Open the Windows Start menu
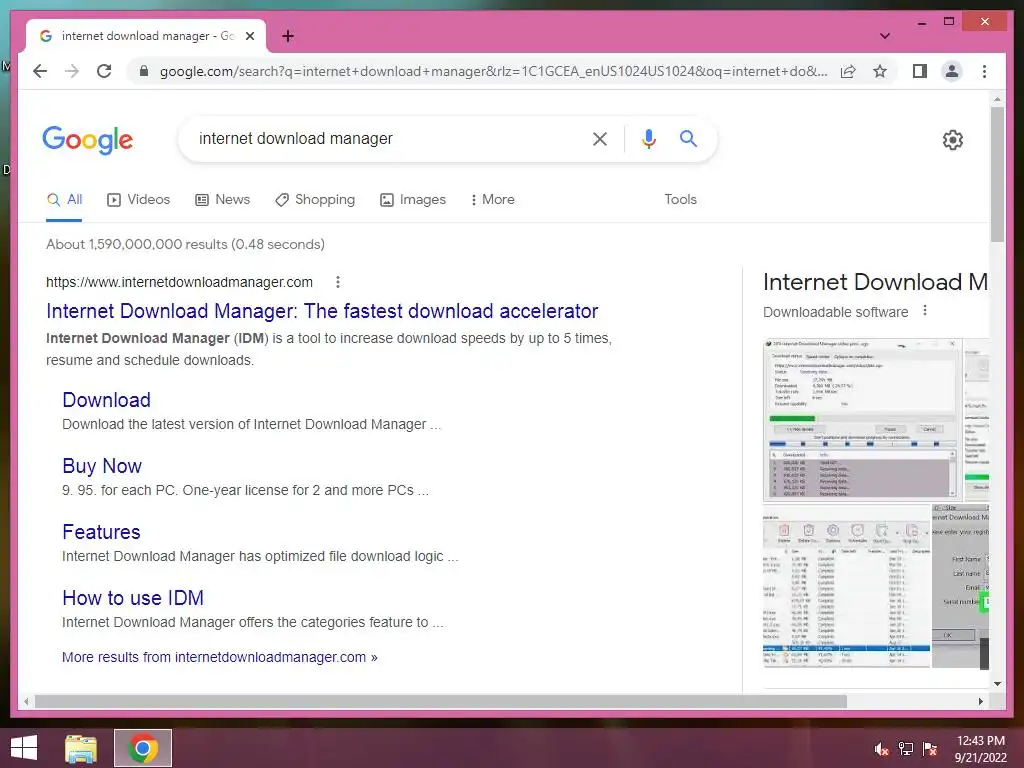 click(24, 748)
